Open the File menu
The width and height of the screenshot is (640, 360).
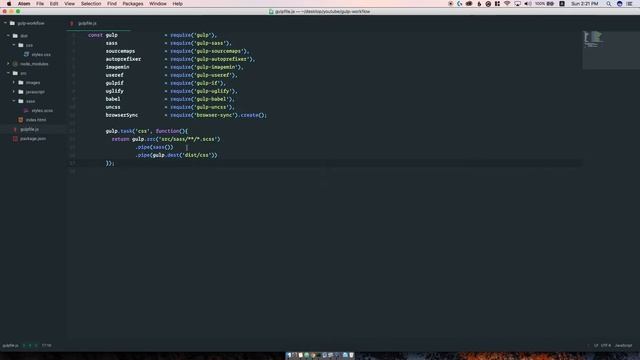40,4
